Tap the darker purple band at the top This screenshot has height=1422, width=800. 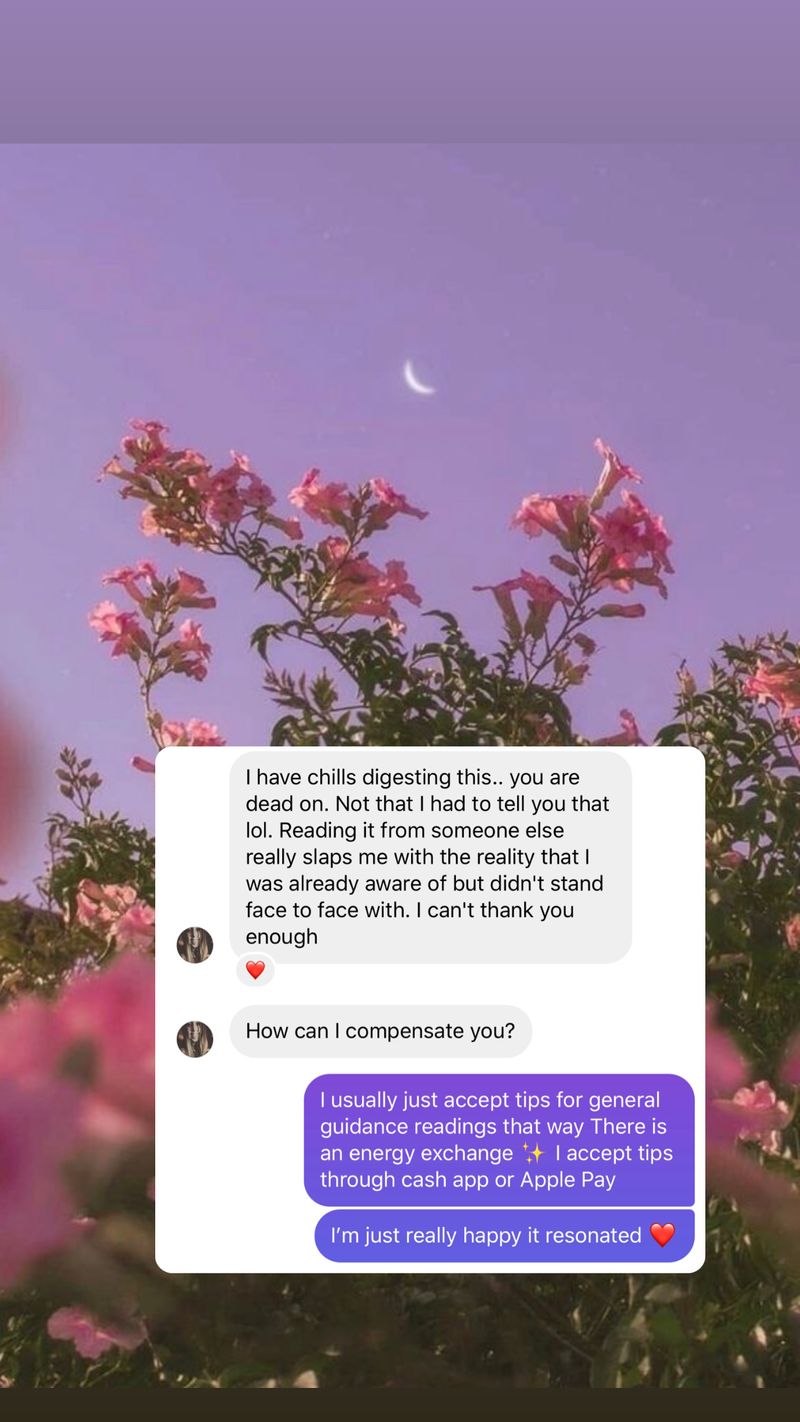coord(400,71)
